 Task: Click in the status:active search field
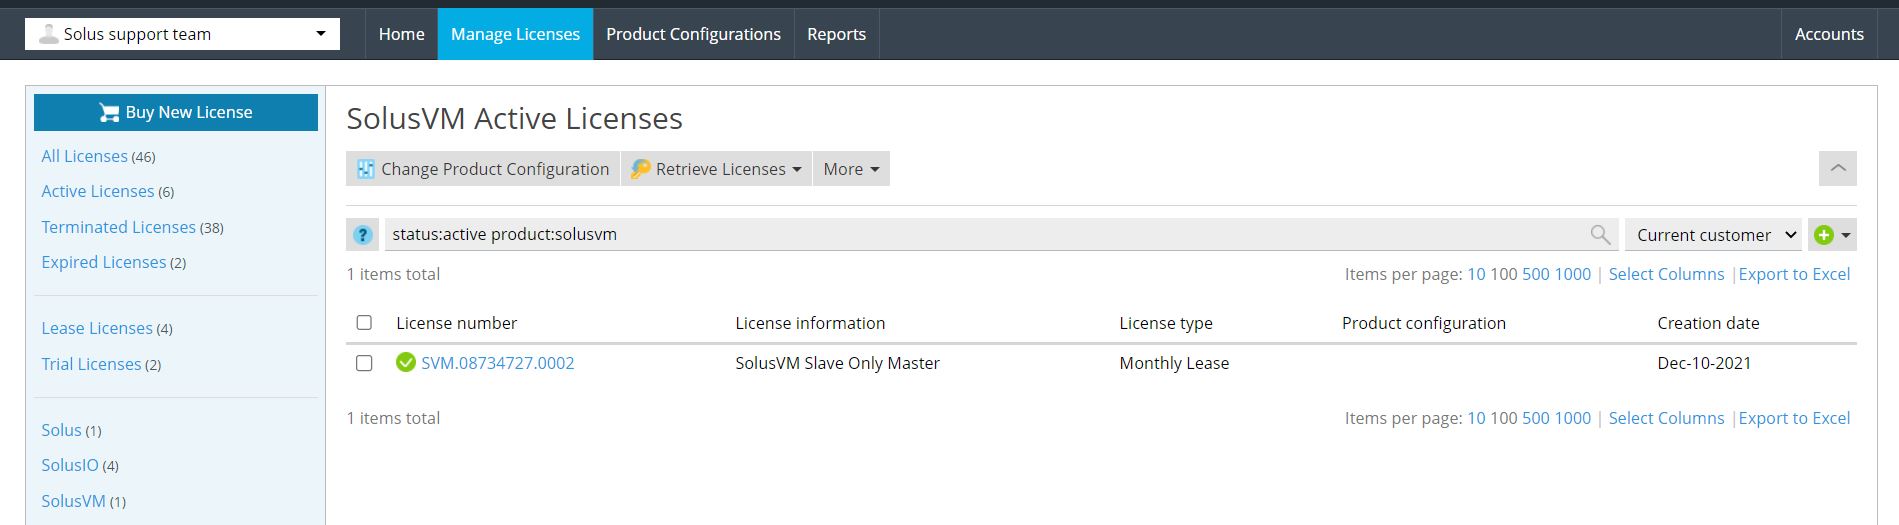coord(985,235)
